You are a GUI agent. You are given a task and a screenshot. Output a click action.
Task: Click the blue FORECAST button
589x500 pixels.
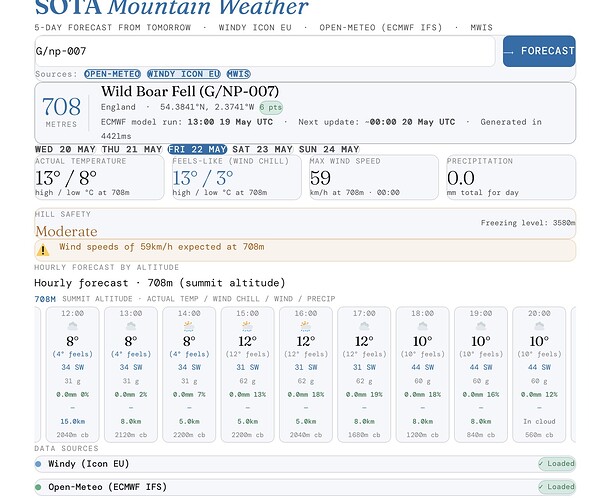pos(539,51)
